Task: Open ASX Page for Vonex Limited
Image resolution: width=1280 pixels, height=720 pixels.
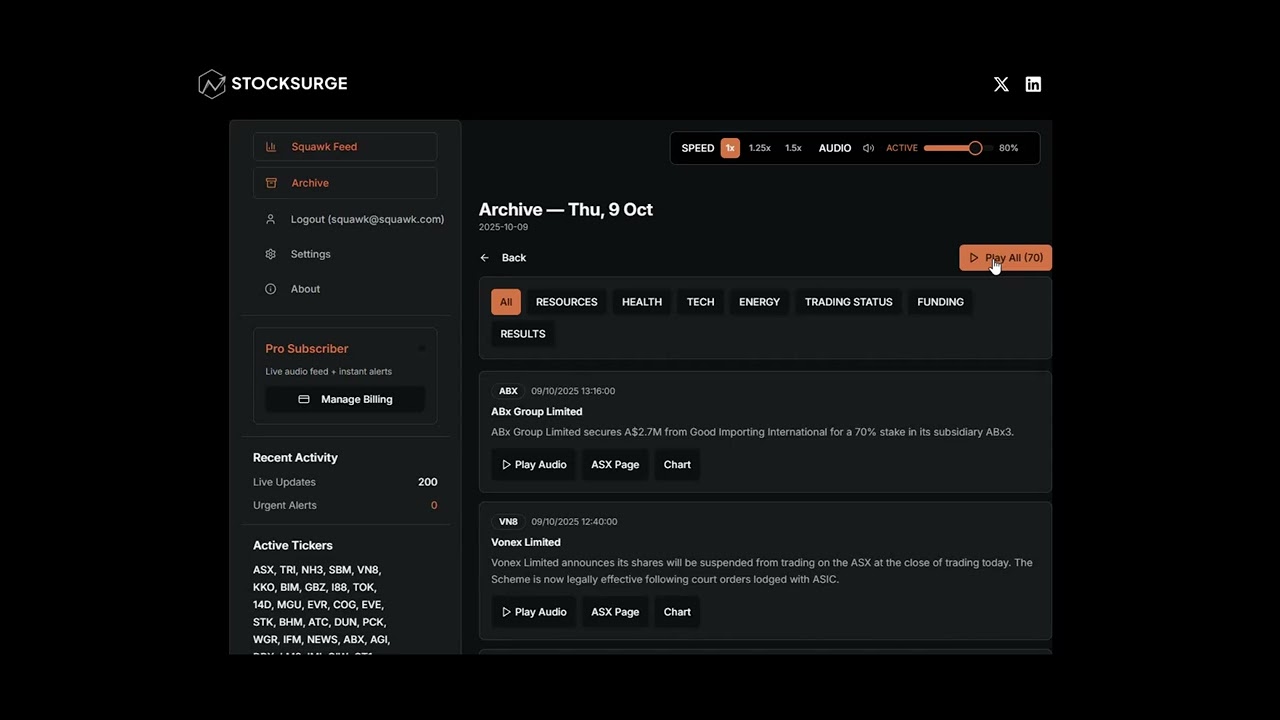Action: (615, 612)
